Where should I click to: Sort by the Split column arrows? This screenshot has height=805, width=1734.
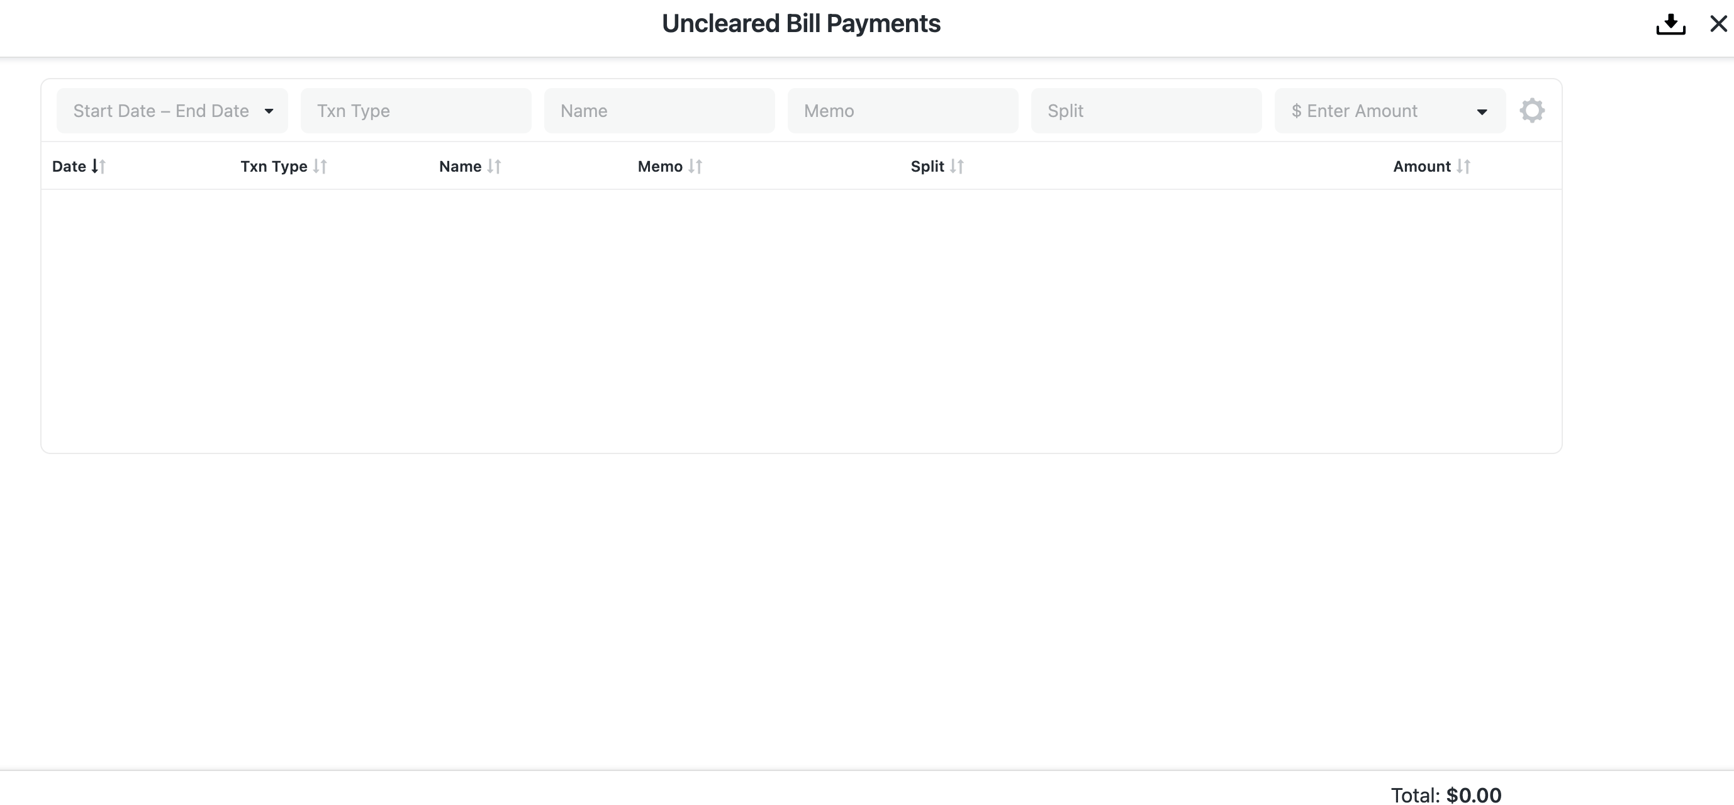tap(957, 166)
